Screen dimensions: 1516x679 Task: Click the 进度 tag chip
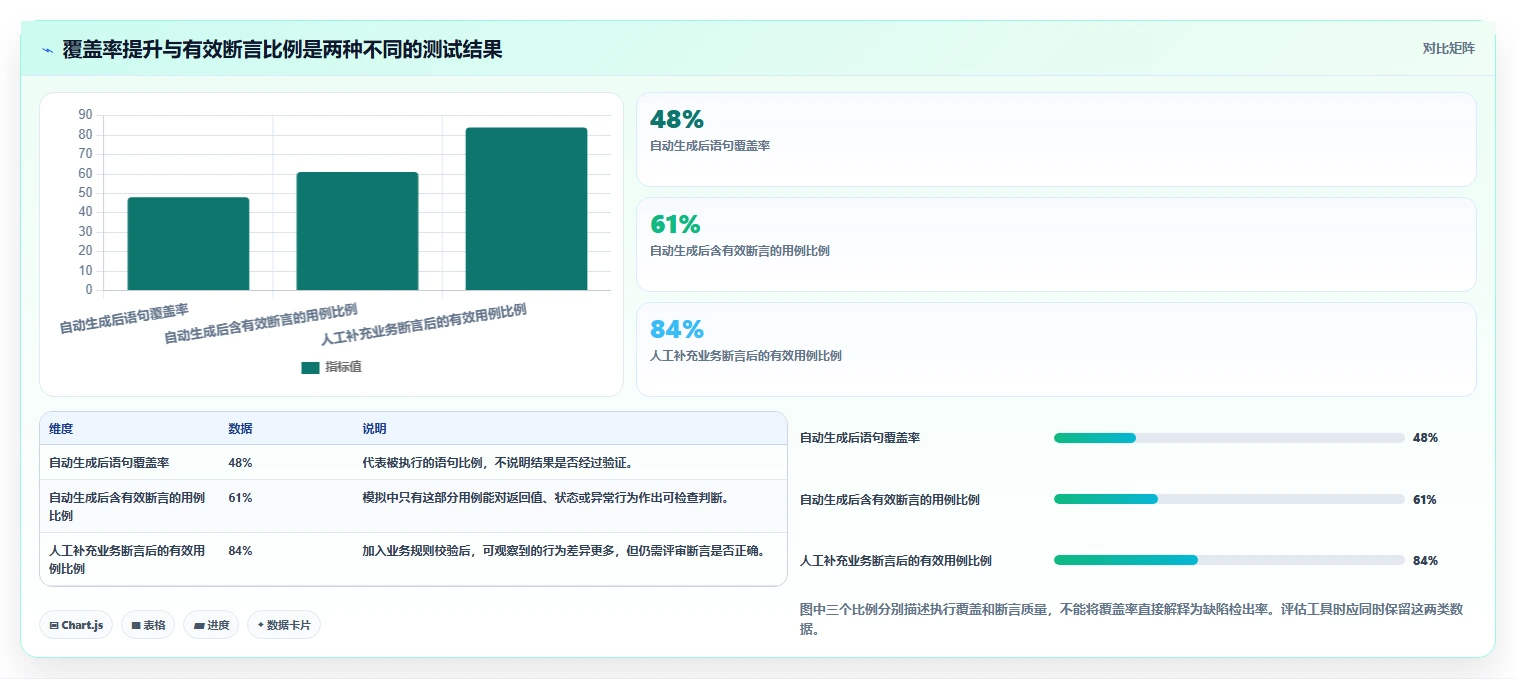(211, 625)
